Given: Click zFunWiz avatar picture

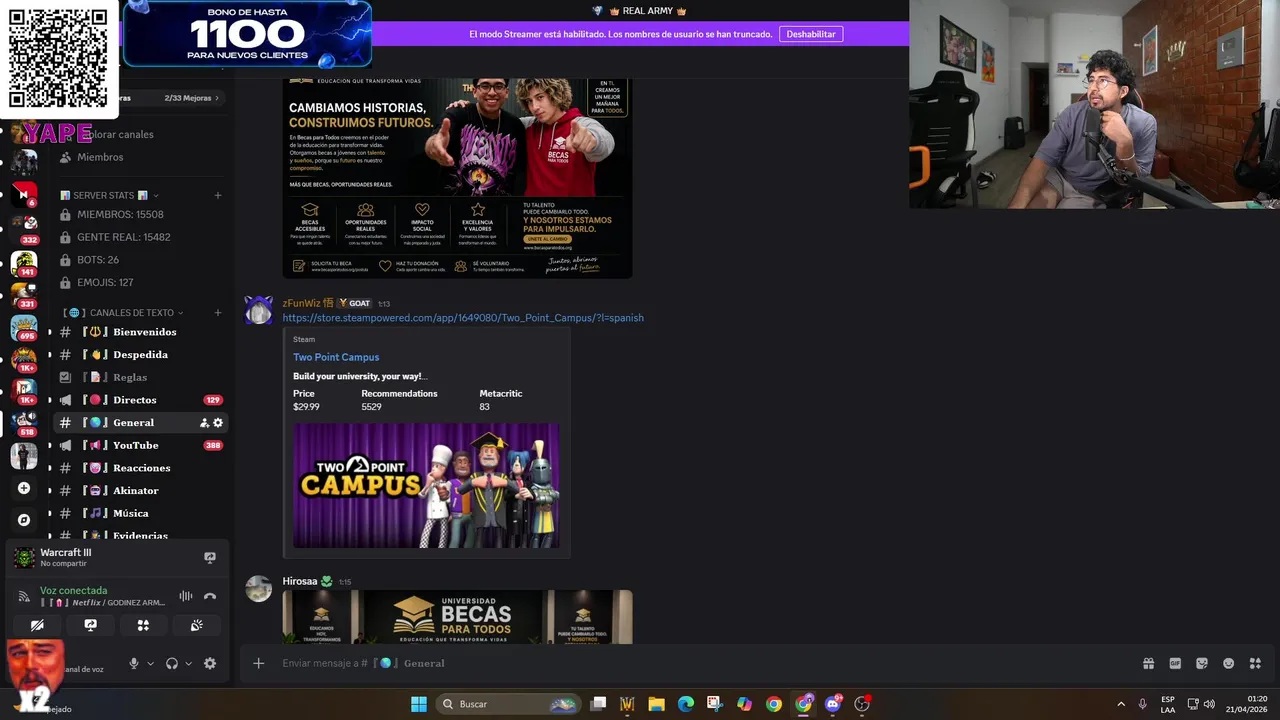Looking at the screenshot, I should click(x=259, y=311).
